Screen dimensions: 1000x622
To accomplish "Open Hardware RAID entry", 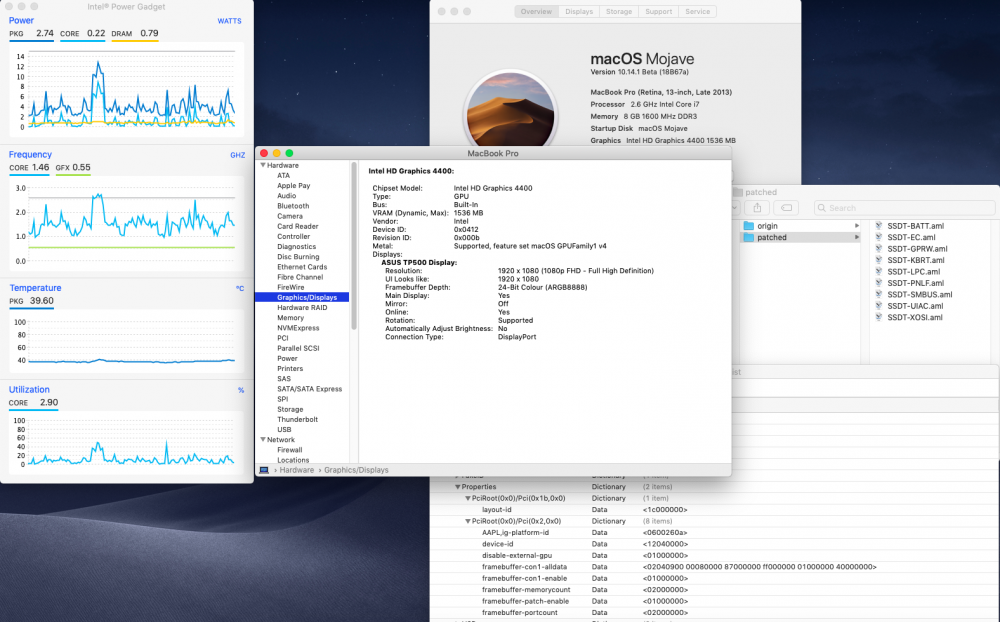I will coord(302,307).
